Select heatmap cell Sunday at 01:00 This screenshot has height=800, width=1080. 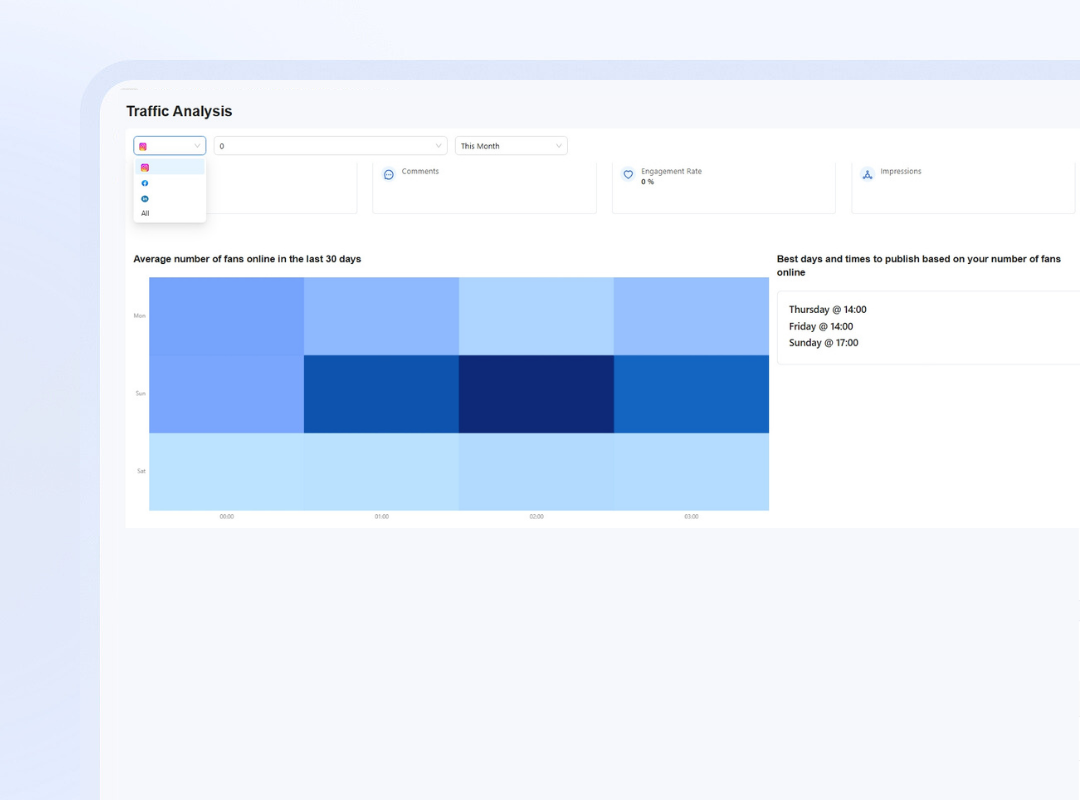[x=382, y=394]
